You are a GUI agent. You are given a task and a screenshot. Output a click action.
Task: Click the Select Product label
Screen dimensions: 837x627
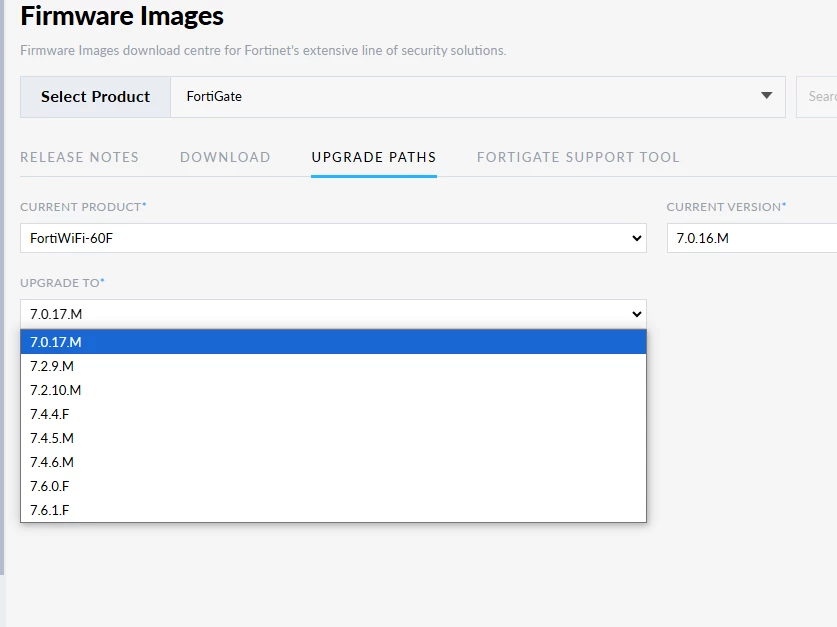[96, 97]
